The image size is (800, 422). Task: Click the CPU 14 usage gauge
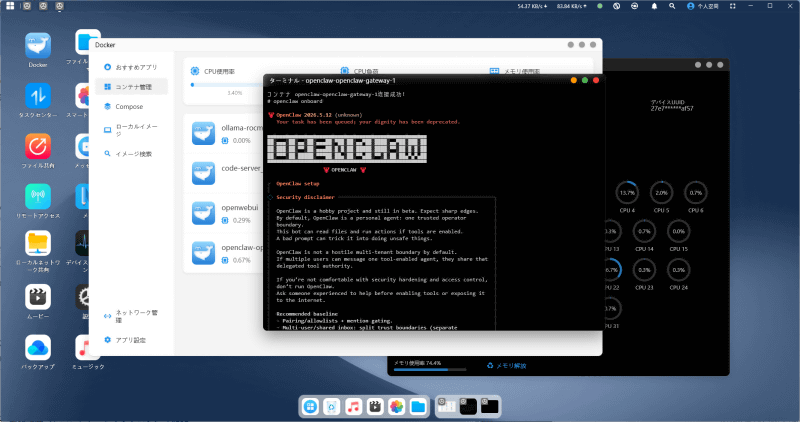click(x=644, y=232)
